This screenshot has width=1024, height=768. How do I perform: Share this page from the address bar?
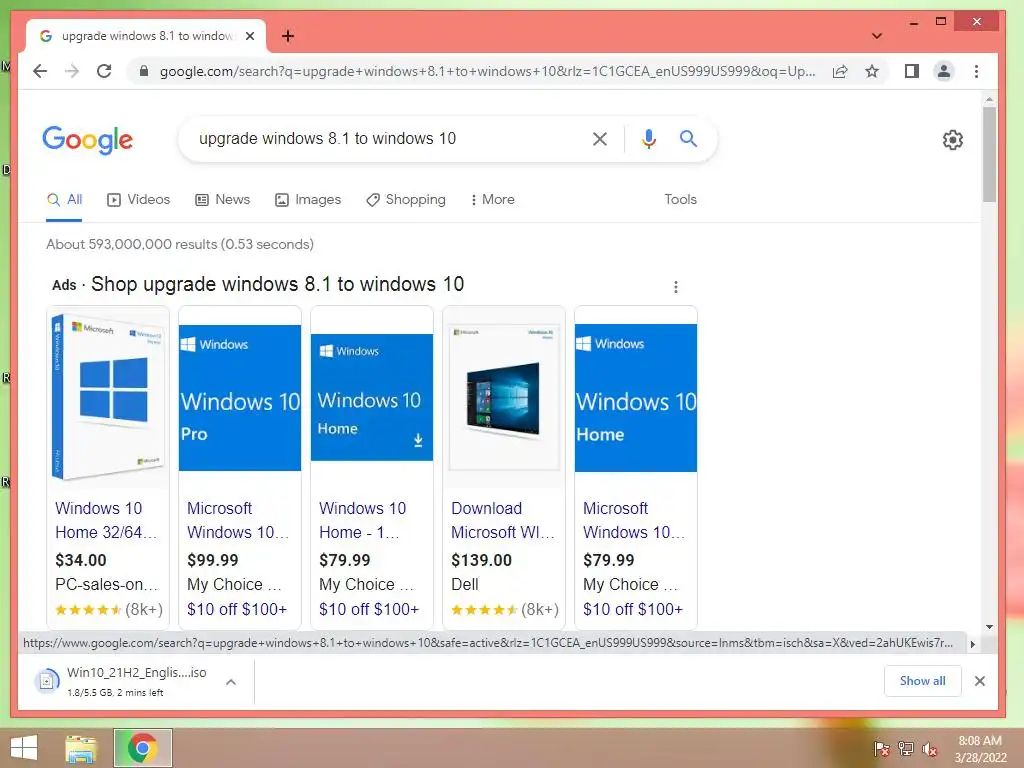coord(840,71)
